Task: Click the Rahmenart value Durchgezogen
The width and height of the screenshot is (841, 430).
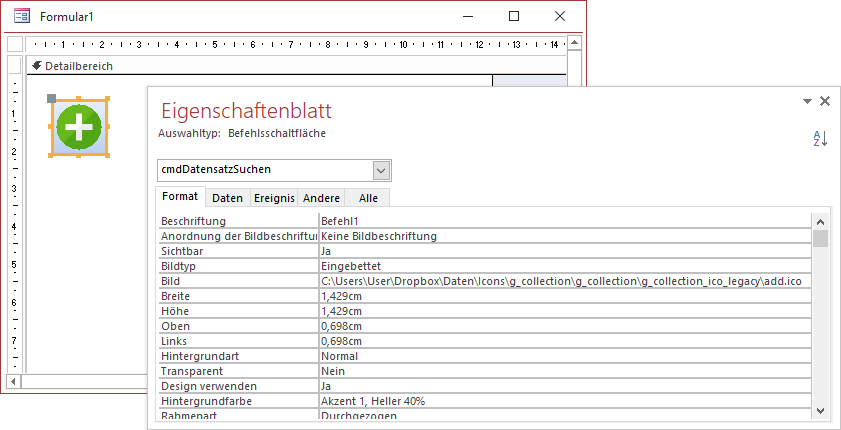Action: coord(565,416)
